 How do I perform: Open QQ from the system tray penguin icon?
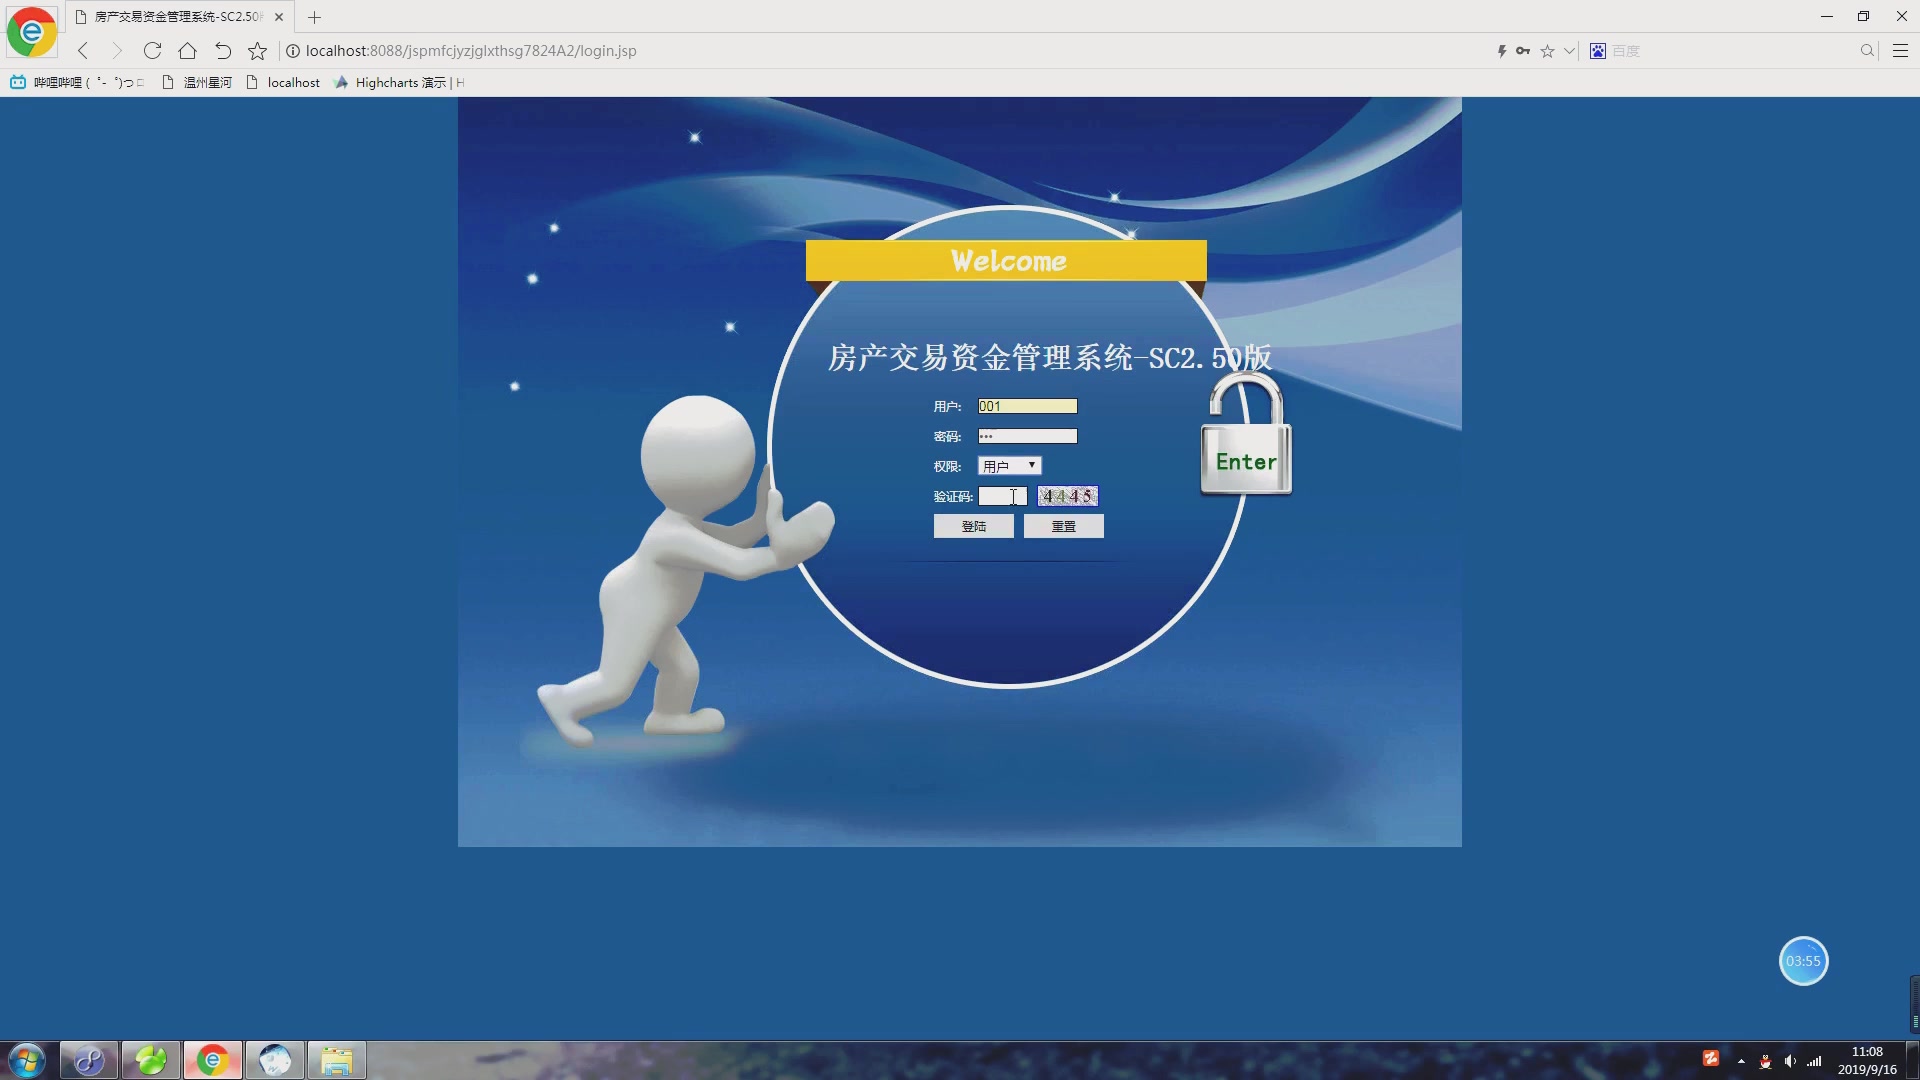pos(1767,1061)
